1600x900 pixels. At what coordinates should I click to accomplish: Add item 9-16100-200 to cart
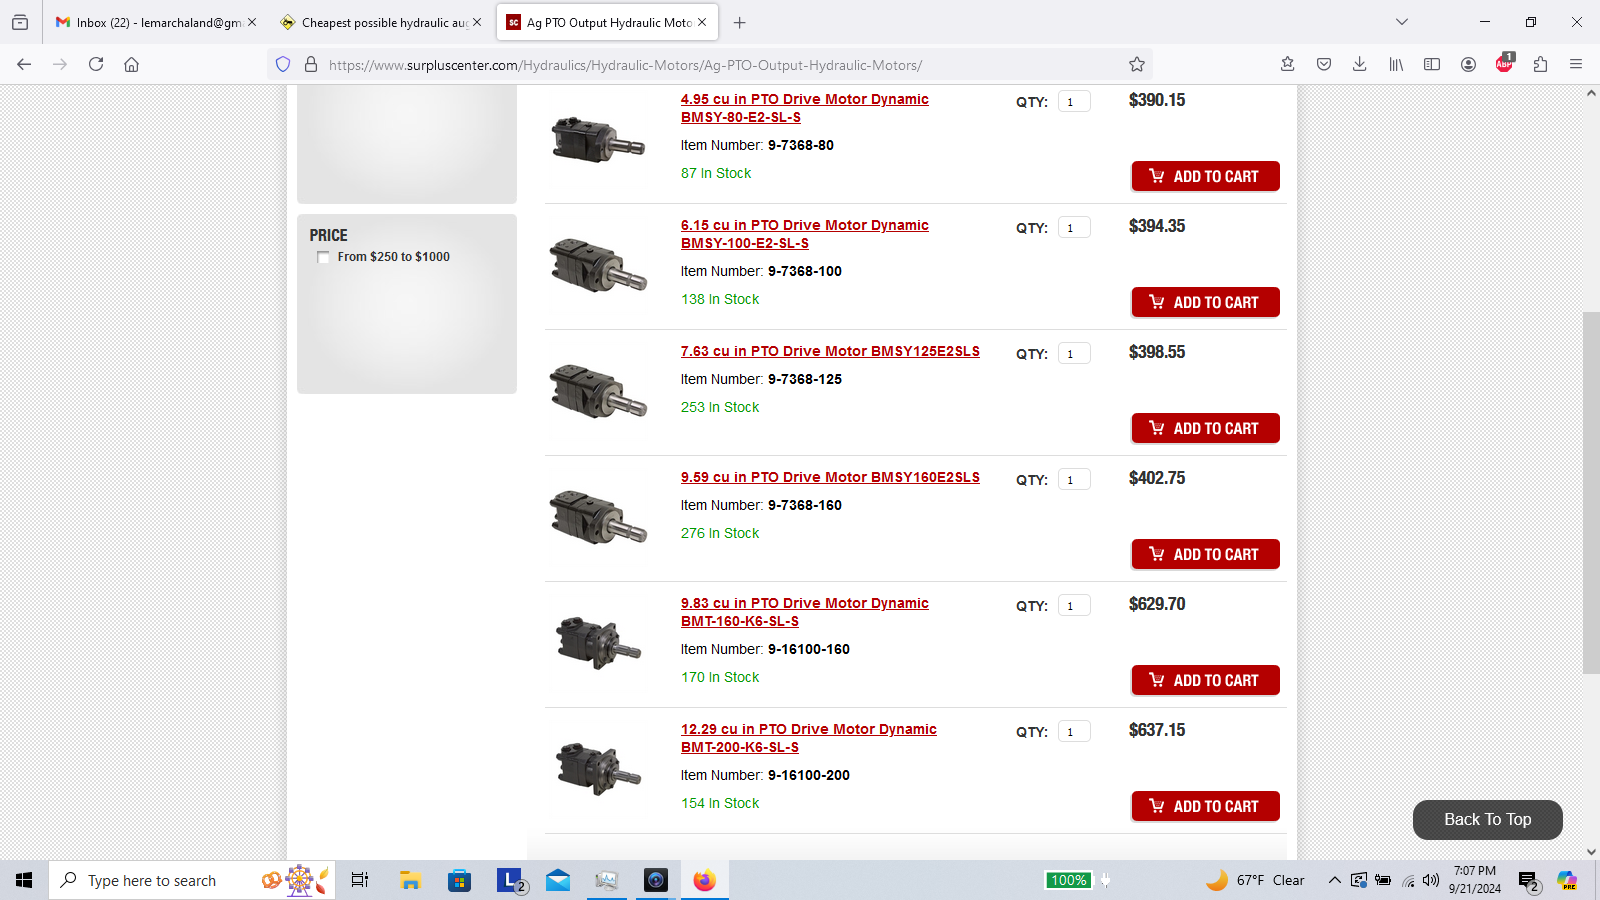click(x=1205, y=806)
